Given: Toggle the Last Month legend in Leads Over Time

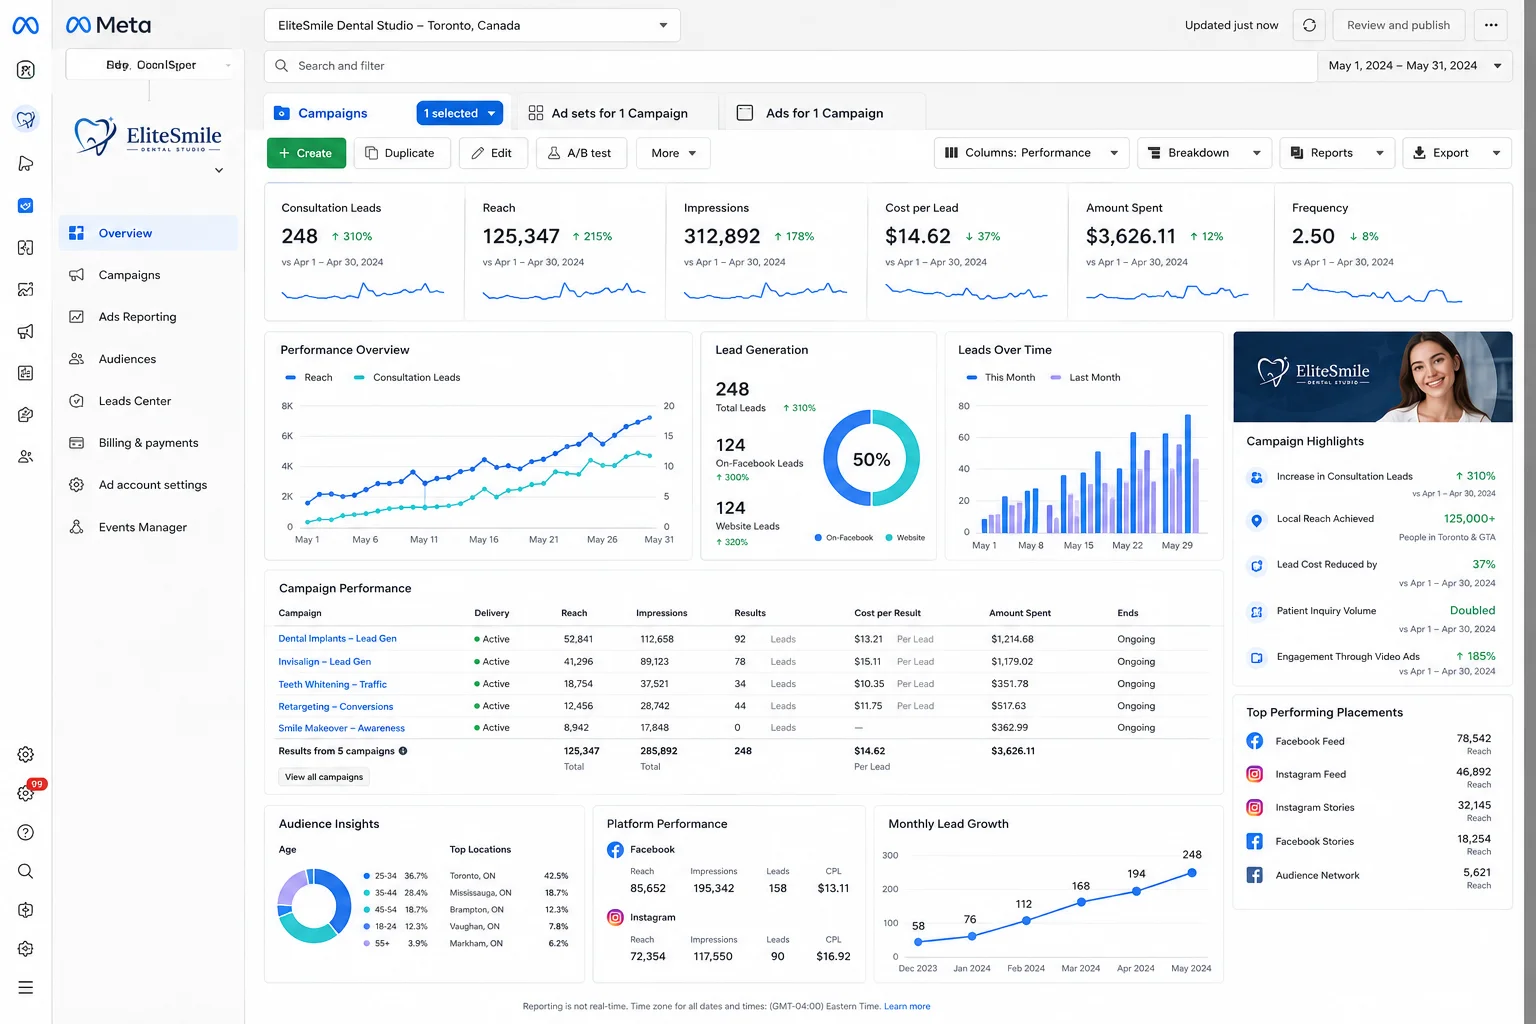Looking at the screenshot, I should point(1085,378).
